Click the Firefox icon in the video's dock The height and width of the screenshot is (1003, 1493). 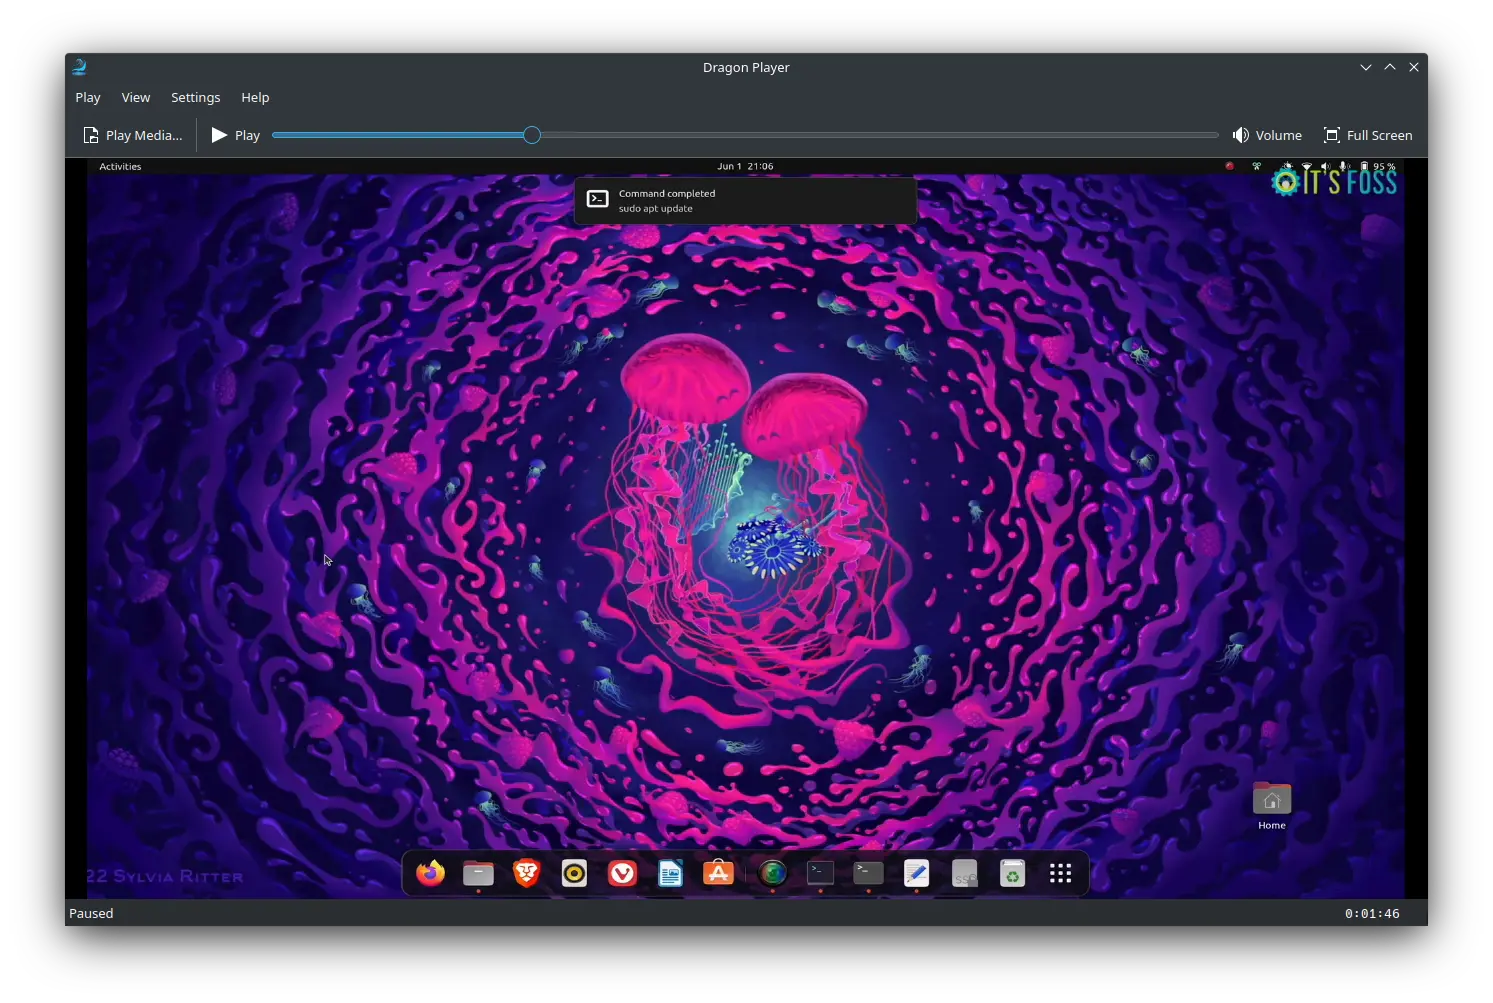430,873
